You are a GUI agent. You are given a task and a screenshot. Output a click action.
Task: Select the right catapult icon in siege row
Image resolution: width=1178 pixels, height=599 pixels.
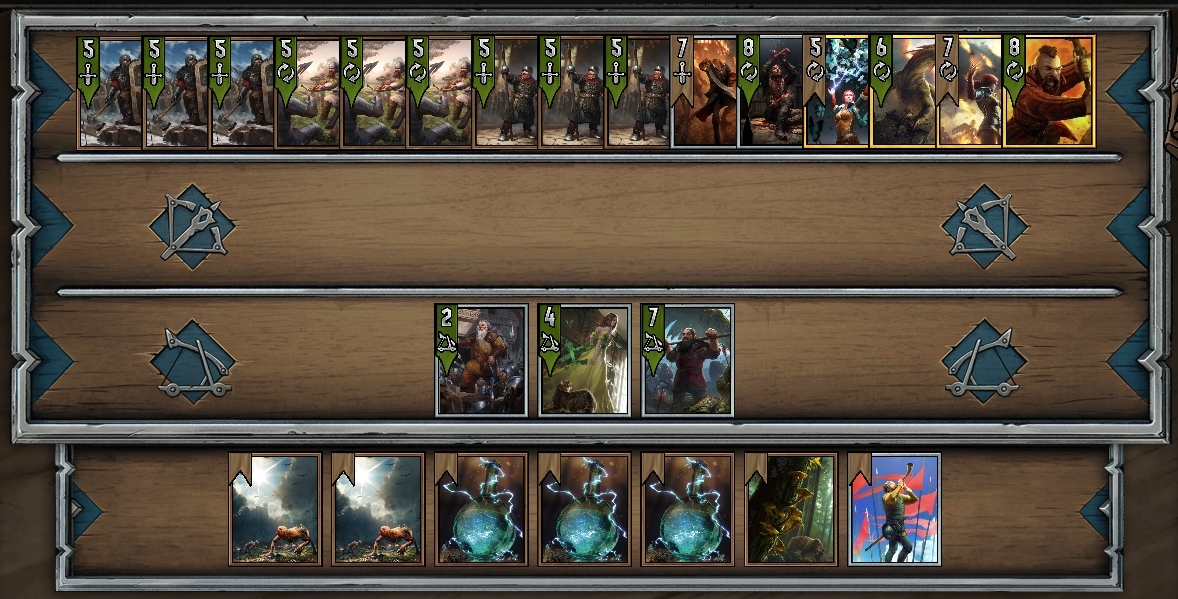click(x=984, y=362)
